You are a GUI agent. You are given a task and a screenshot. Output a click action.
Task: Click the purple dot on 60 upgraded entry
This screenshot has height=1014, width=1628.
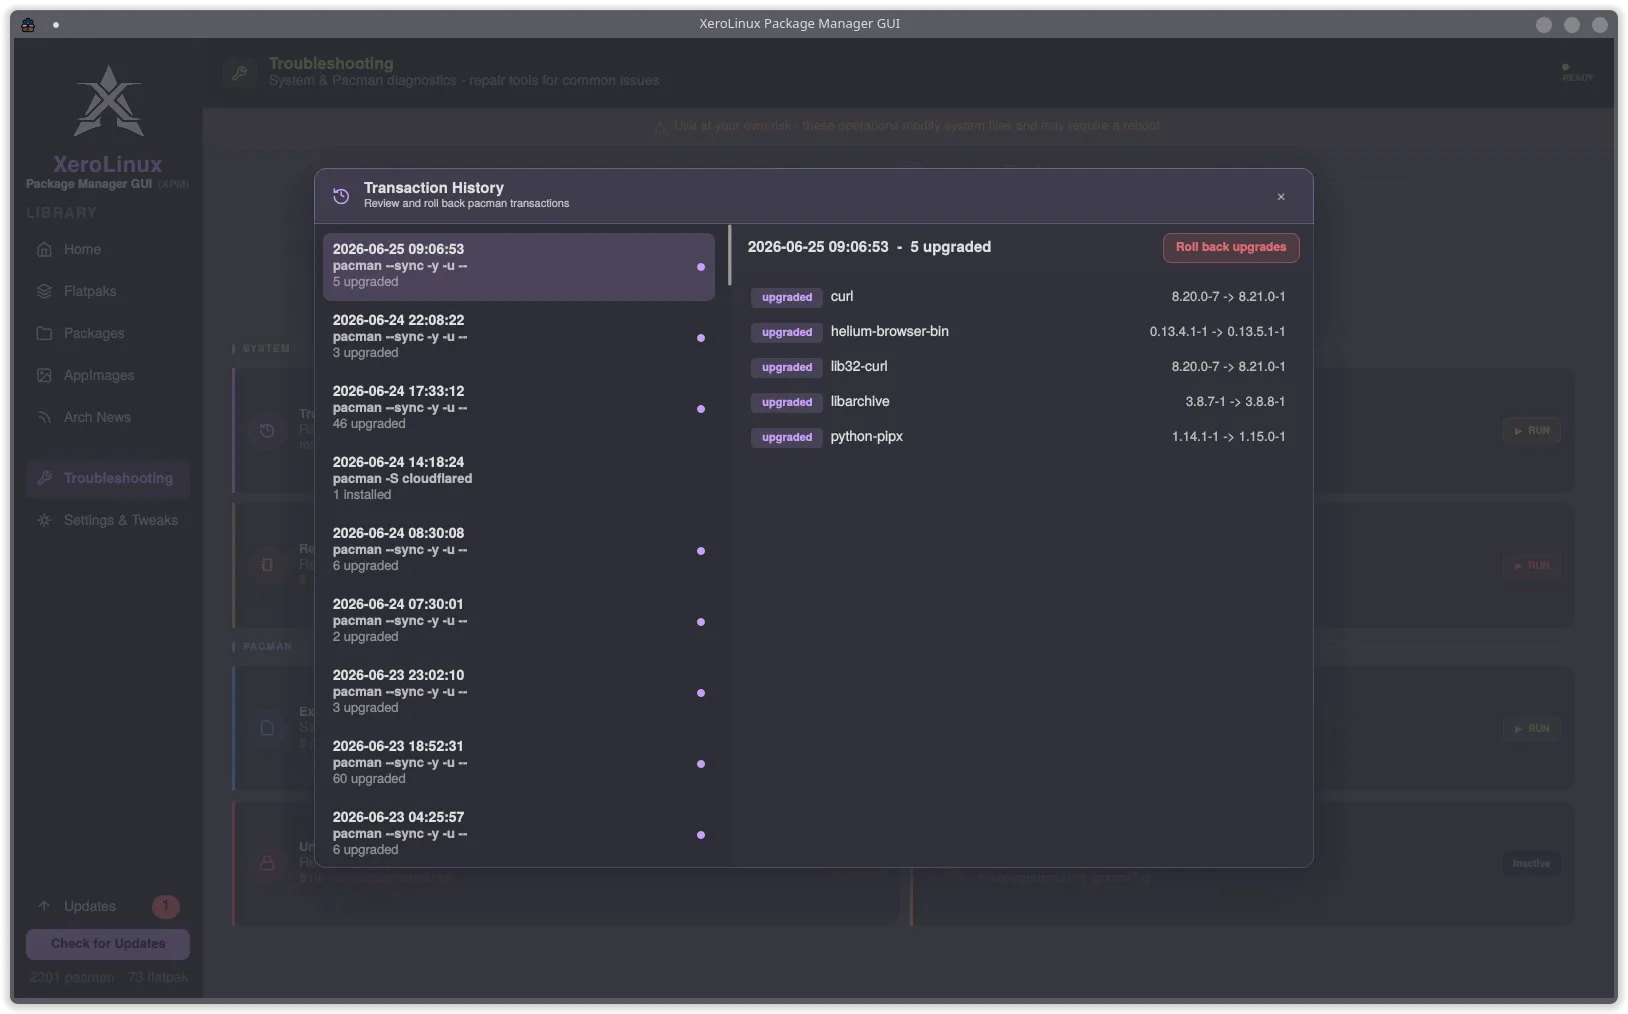701,764
